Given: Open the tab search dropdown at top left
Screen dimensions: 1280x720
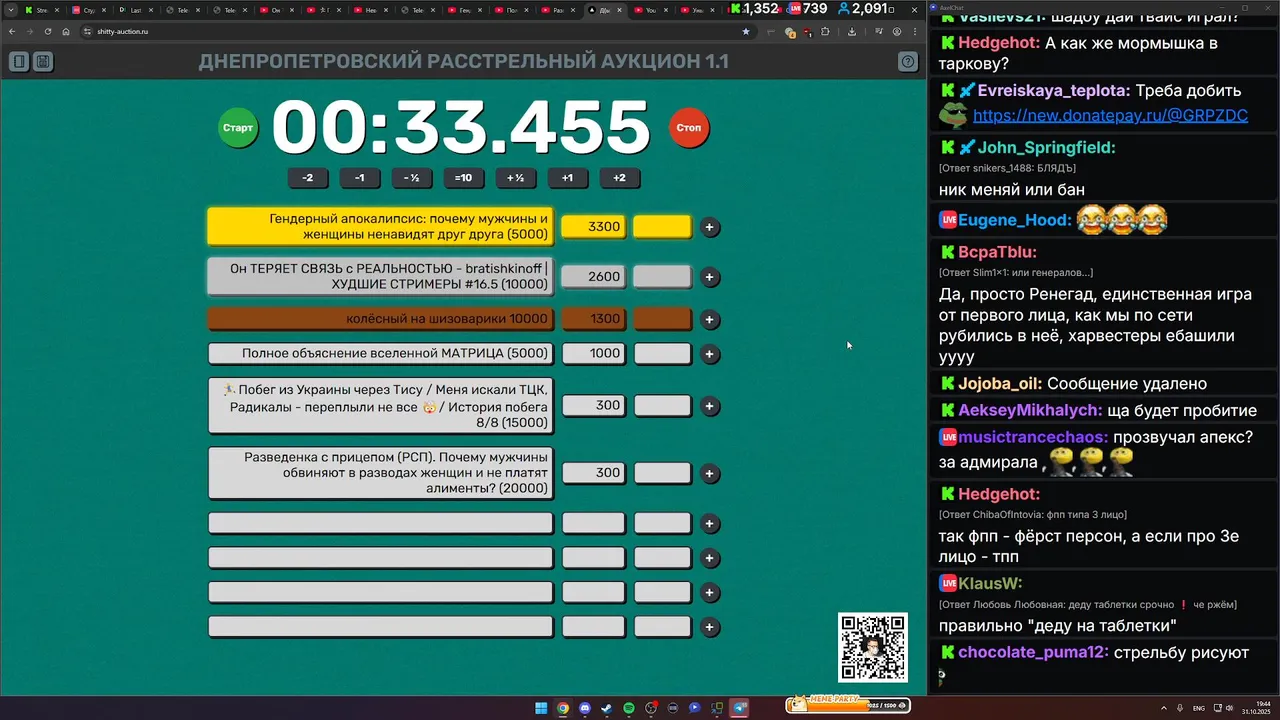Looking at the screenshot, I should point(10,9).
